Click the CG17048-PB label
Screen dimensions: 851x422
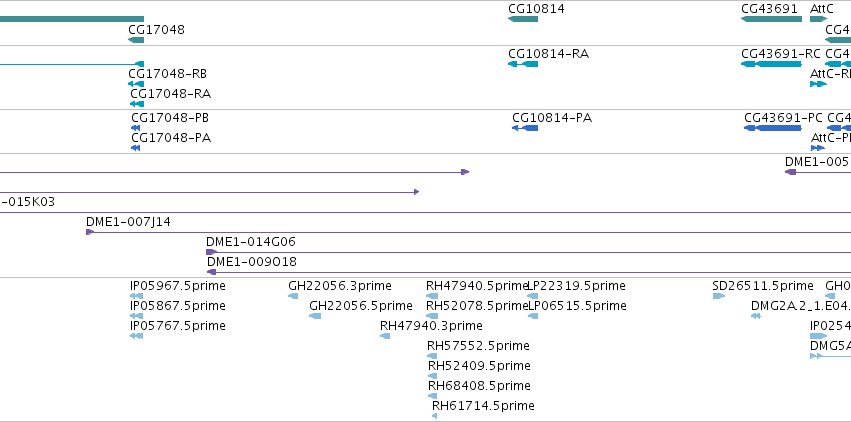tap(170, 118)
